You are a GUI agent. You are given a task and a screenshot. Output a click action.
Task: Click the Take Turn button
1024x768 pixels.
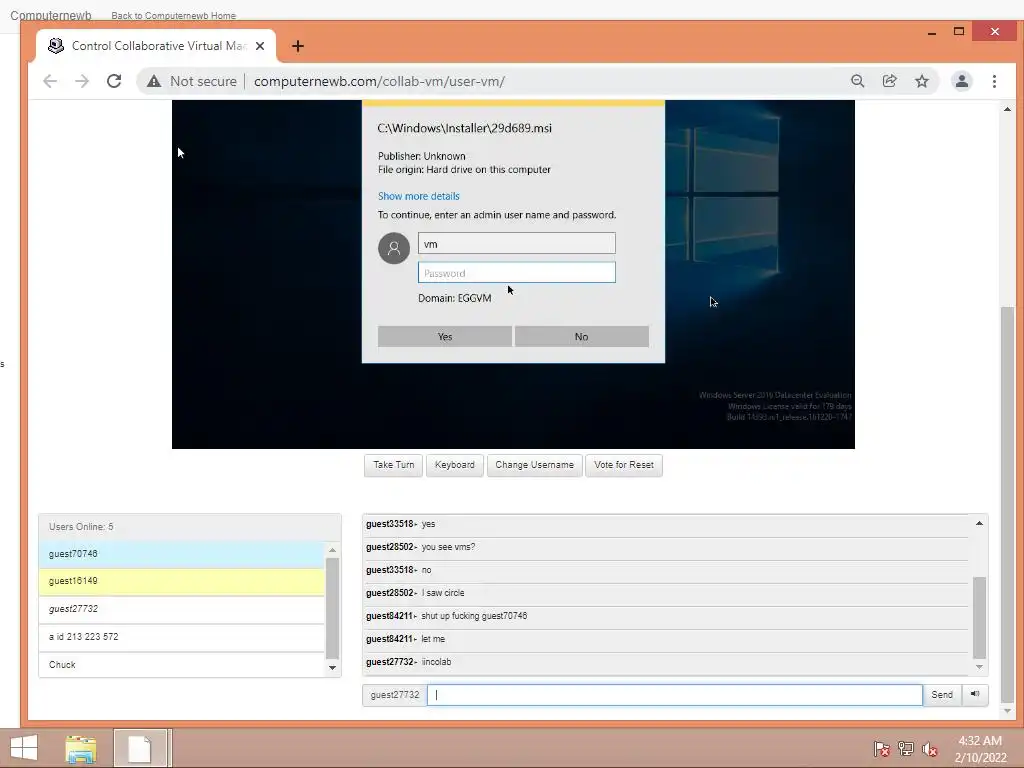[x=393, y=465]
